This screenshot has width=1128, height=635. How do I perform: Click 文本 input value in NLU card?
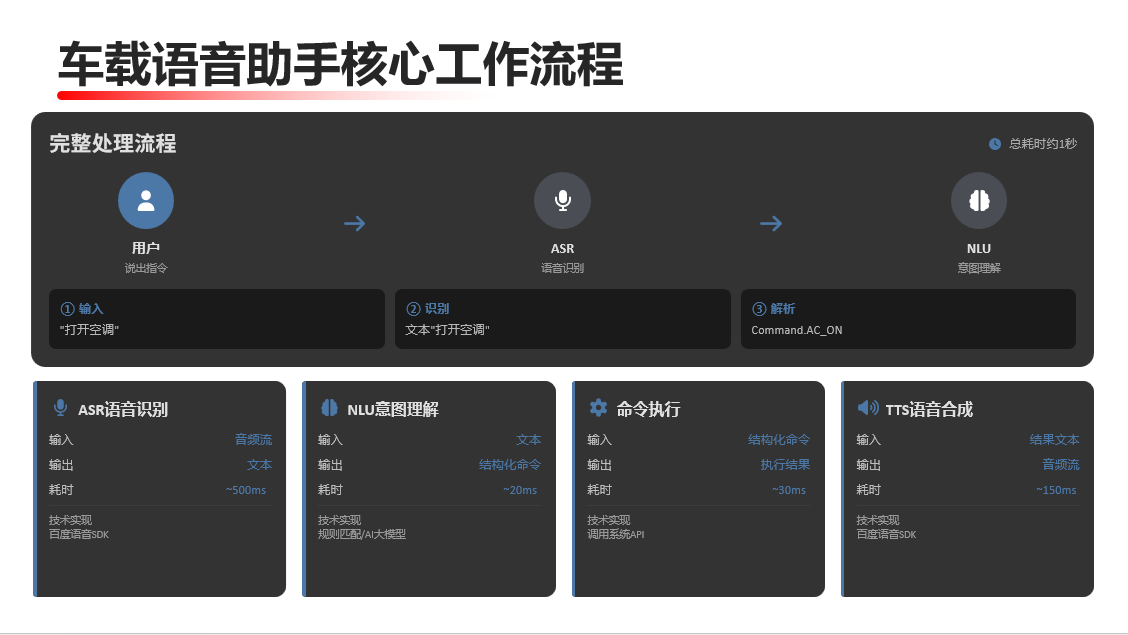529,439
